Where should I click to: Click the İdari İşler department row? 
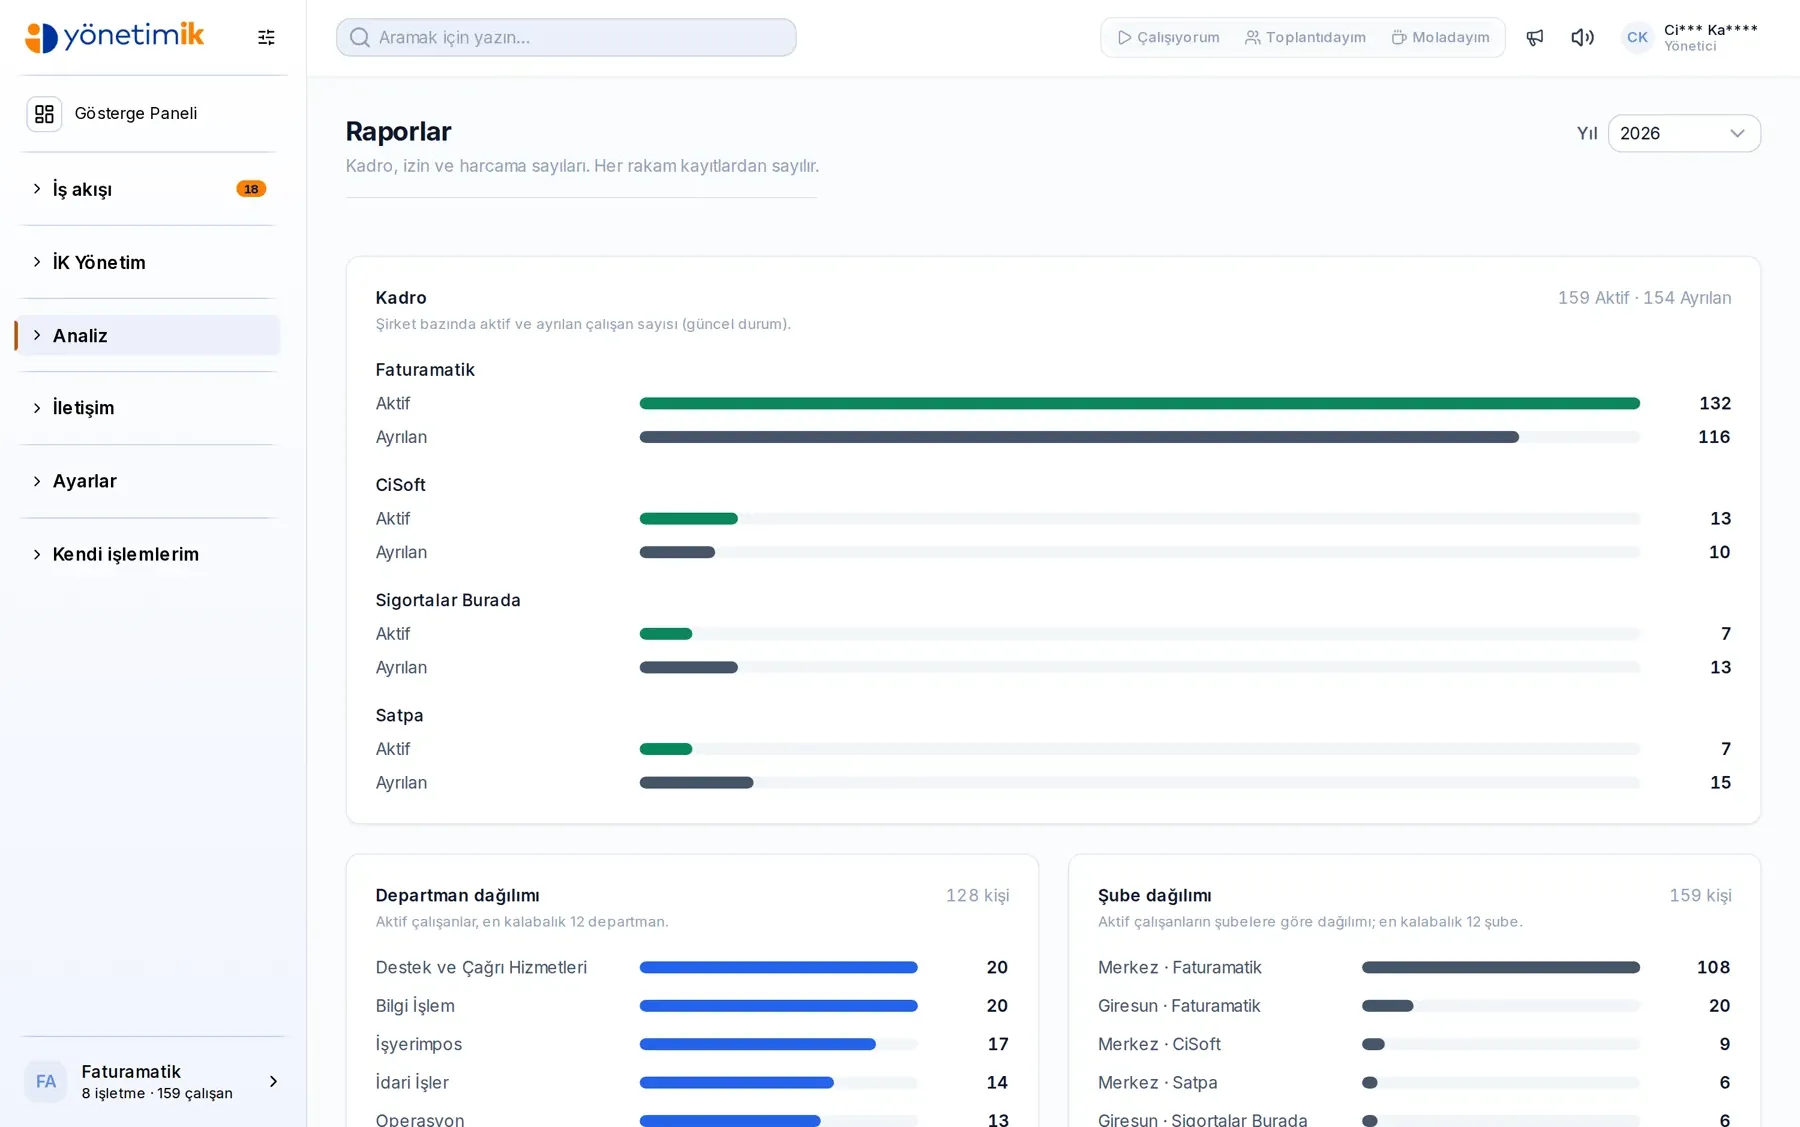pos(692,1082)
